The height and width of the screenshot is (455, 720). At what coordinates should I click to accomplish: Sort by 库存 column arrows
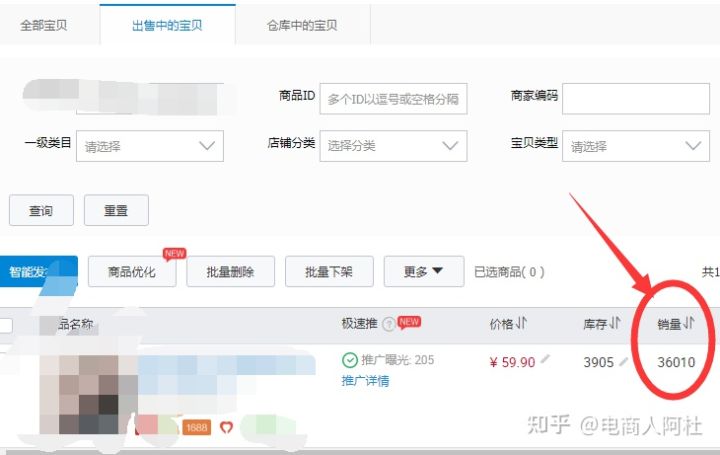point(615,323)
